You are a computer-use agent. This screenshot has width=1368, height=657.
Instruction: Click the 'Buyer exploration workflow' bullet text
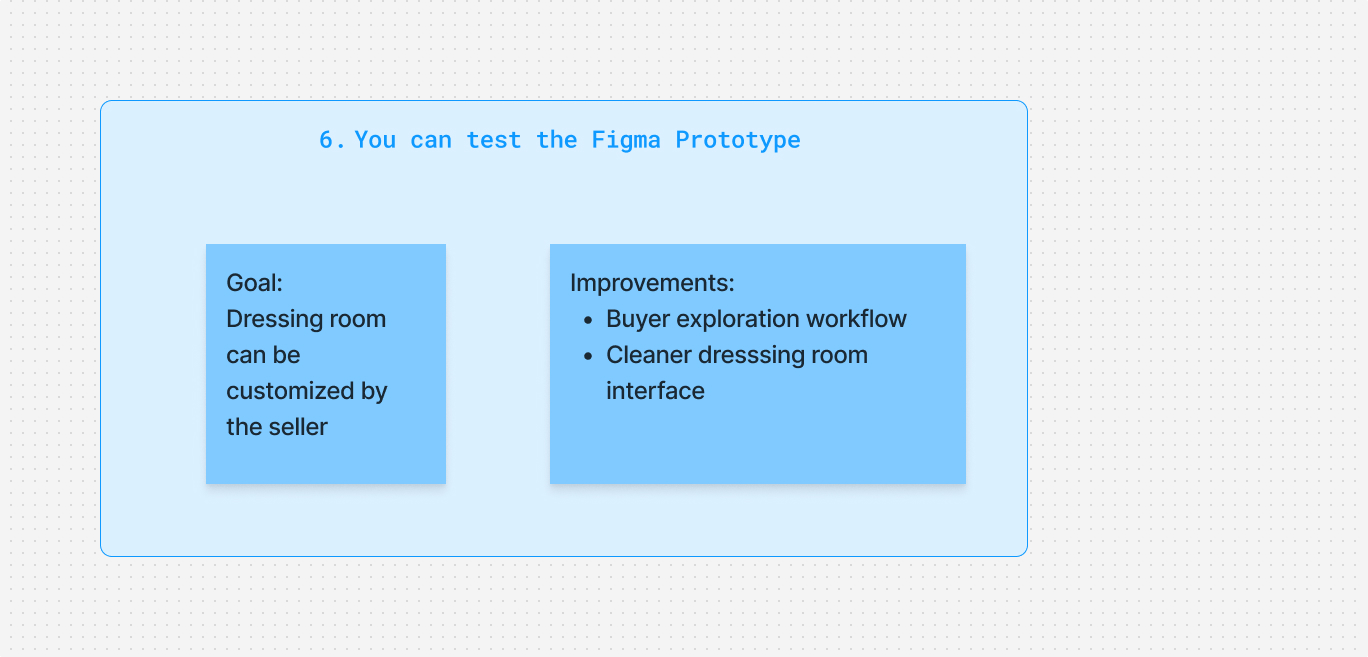pos(756,319)
